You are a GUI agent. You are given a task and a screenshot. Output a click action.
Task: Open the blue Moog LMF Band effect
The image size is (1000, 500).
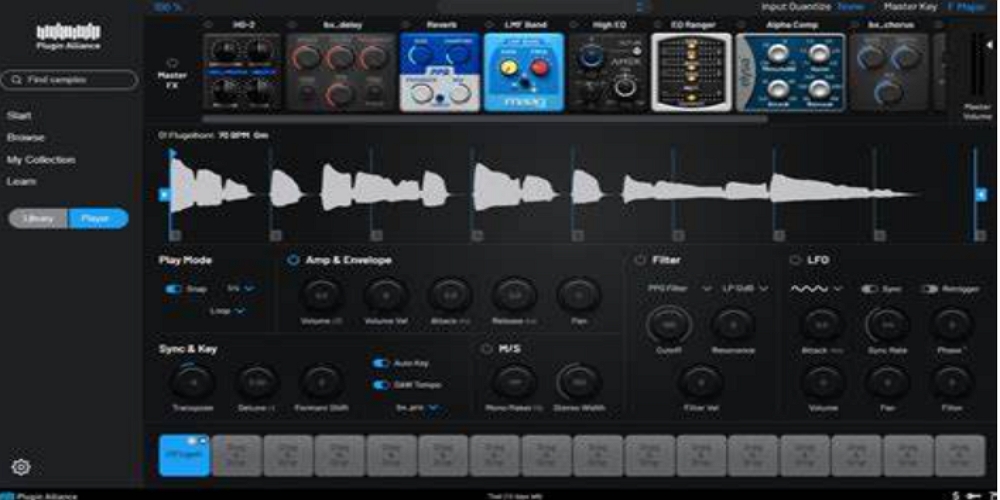(524, 72)
